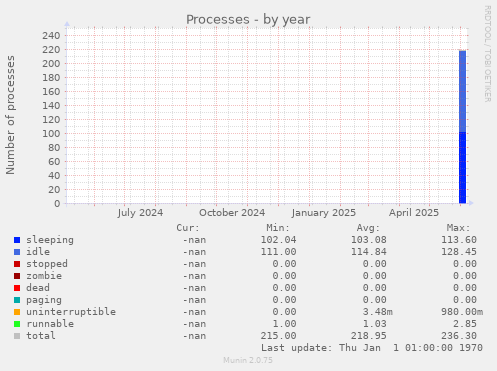Click total average value 218.95
Image resolution: width=497 pixels, height=371 pixels.
[x=369, y=336]
